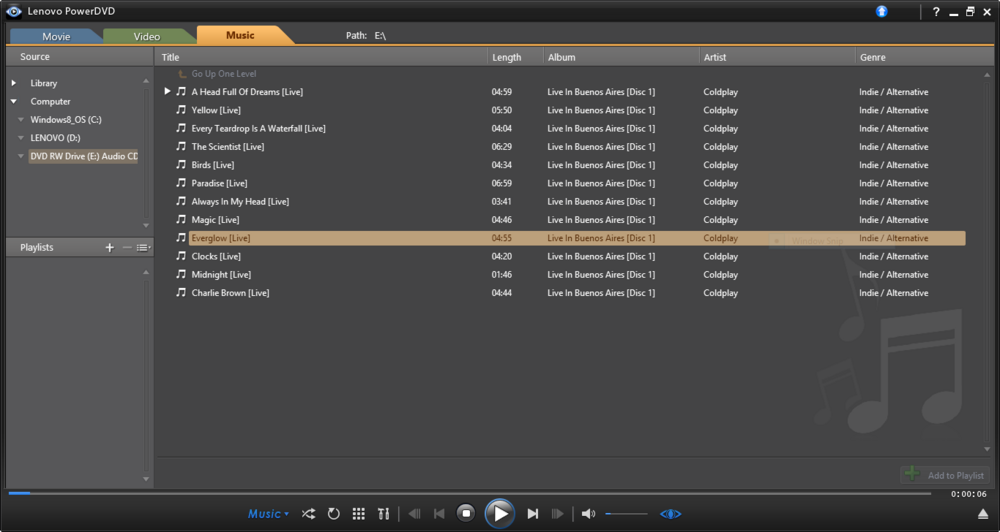Open the grid menu icon in playback bar
This screenshot has width=1000, height=532.
click(358, 514)
